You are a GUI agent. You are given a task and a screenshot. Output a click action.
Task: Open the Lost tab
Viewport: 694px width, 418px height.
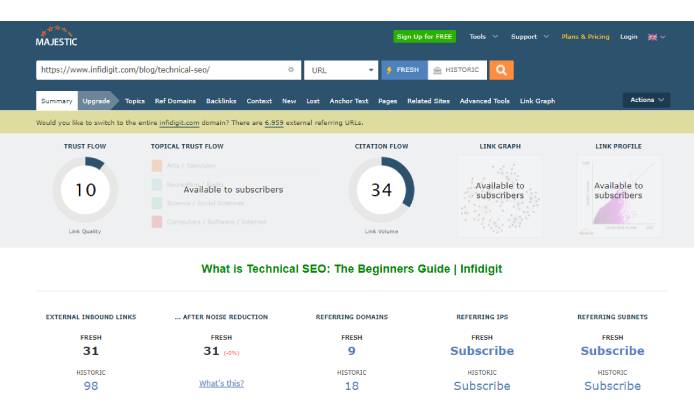(313, 101)
